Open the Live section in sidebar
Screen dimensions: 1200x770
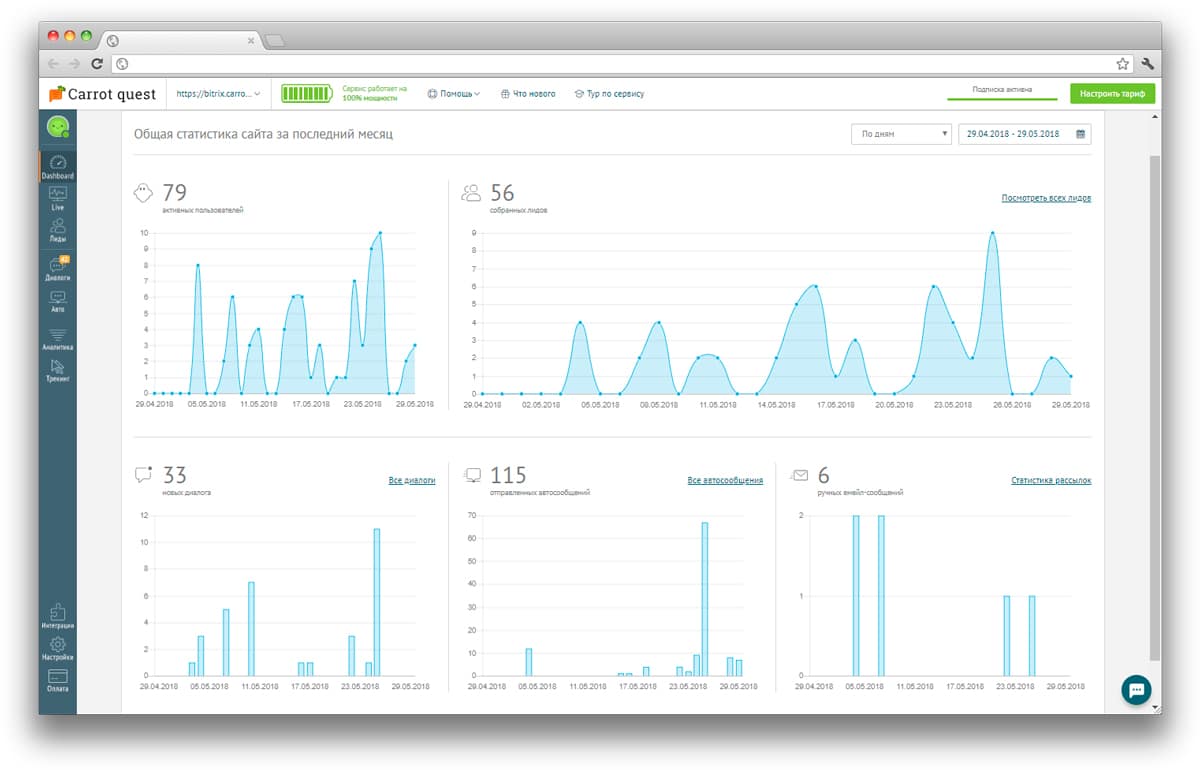(57, 197)
